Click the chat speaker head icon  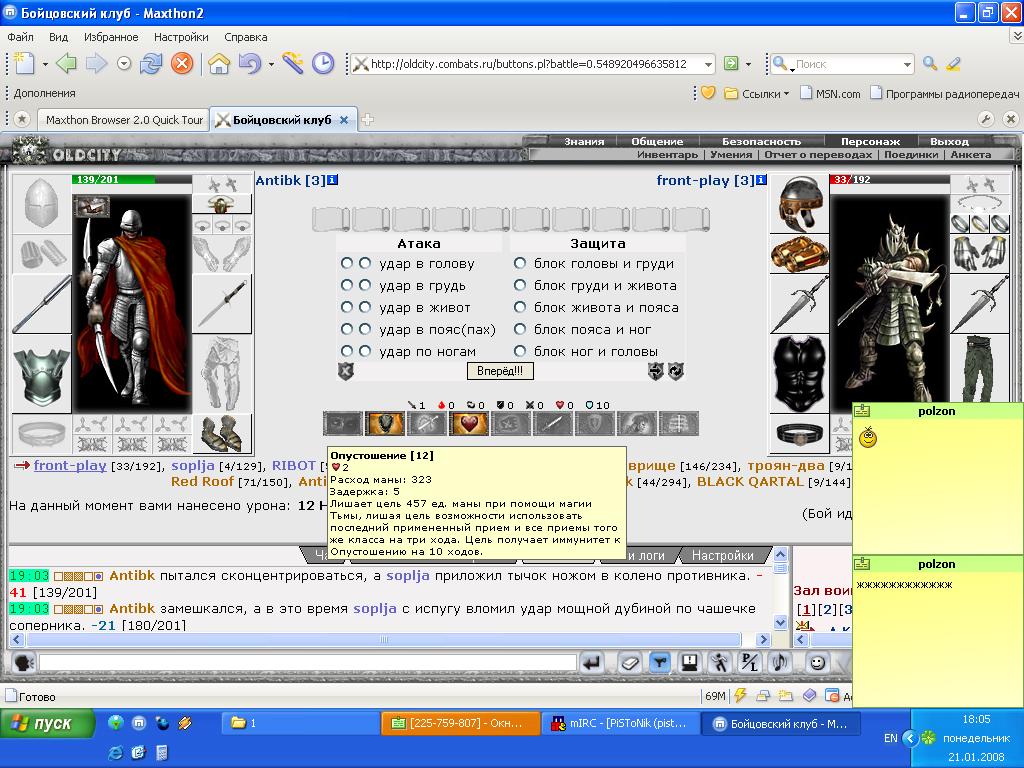[x=24, y=664]
